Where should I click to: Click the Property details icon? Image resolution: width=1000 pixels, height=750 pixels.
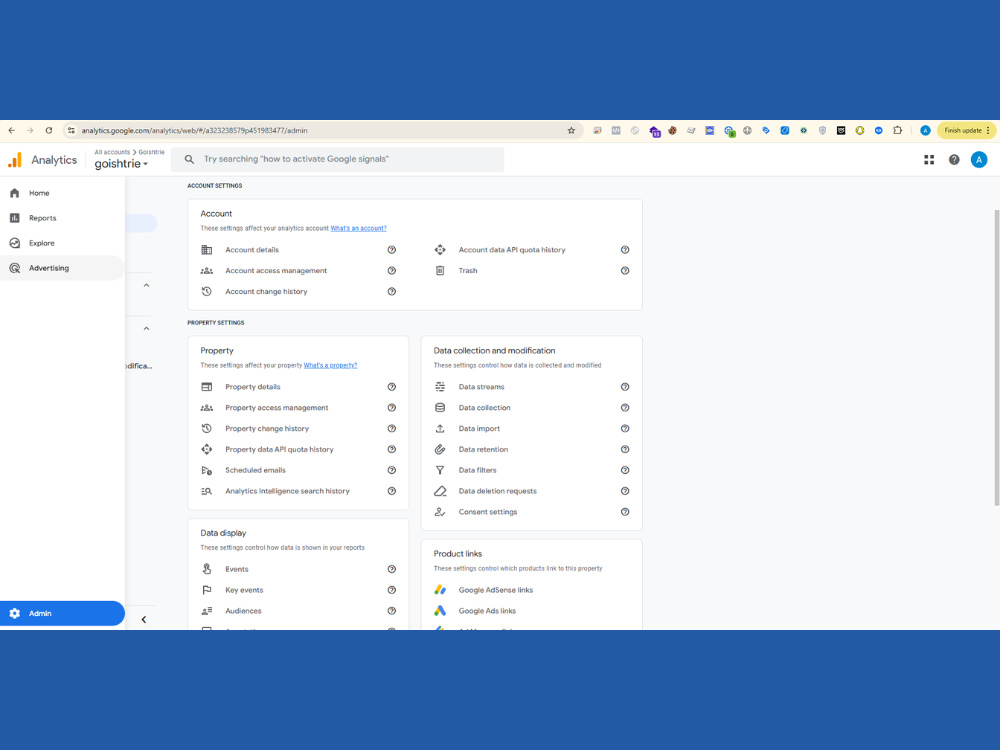[x=207, y=386]
